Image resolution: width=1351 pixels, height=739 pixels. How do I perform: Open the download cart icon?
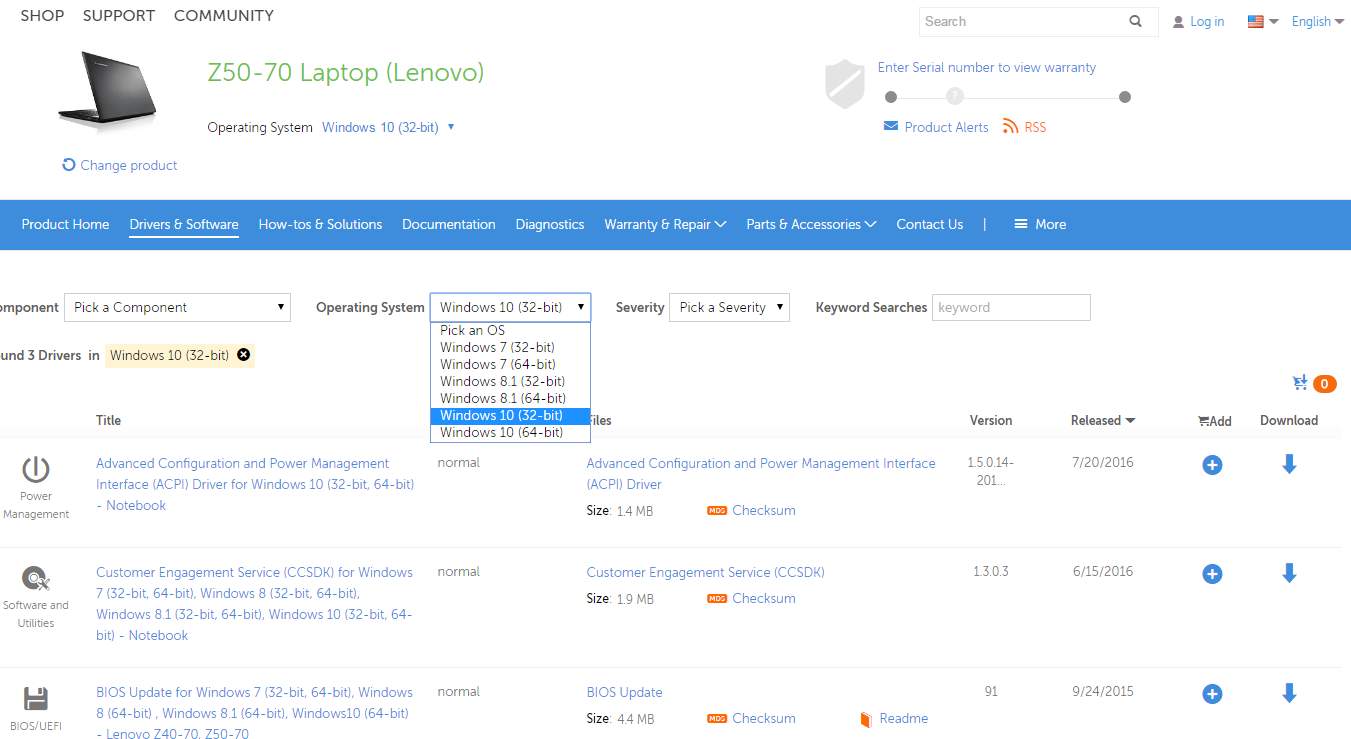tap(1300, 383)
